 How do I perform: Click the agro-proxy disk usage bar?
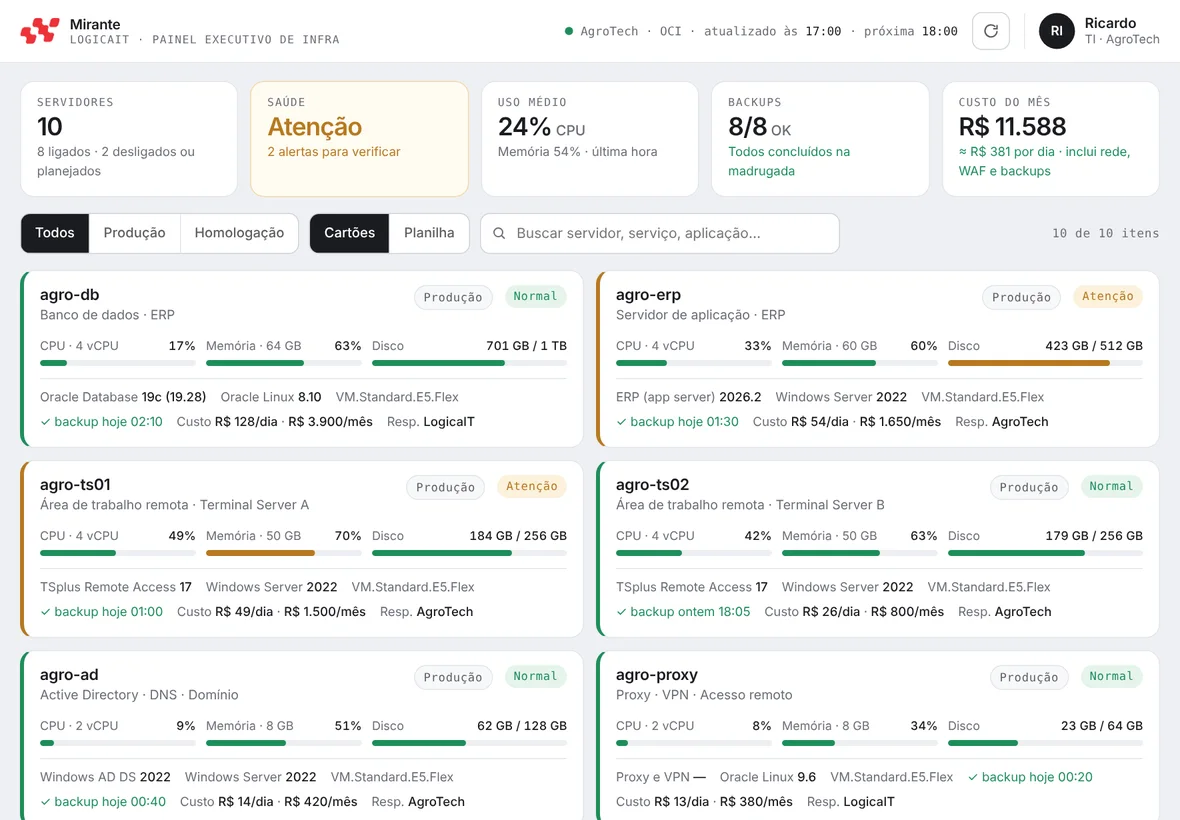[x=1045, y=743]
